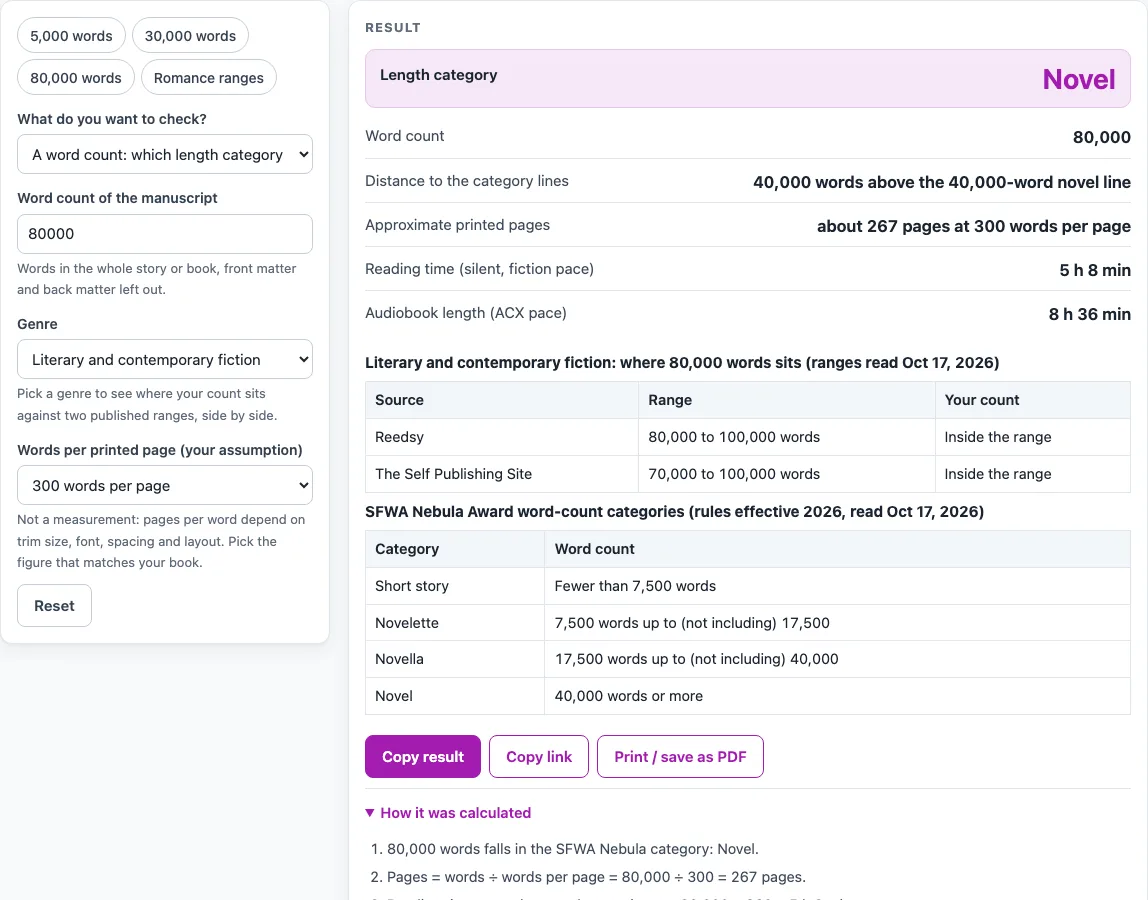Click the 'Short story' category cell
The image size is (1148, 900).
pyautogui.click(x=455, y=586)
